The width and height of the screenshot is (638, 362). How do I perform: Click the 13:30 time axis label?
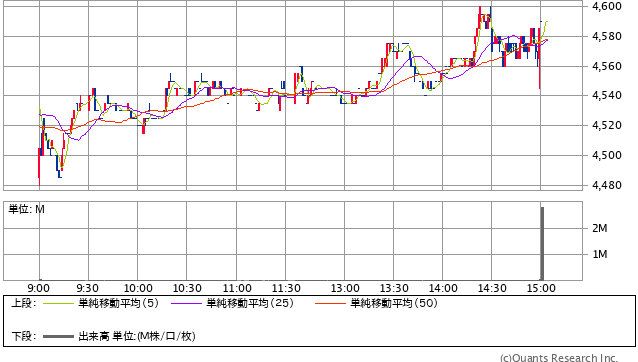tap(394, 288)
